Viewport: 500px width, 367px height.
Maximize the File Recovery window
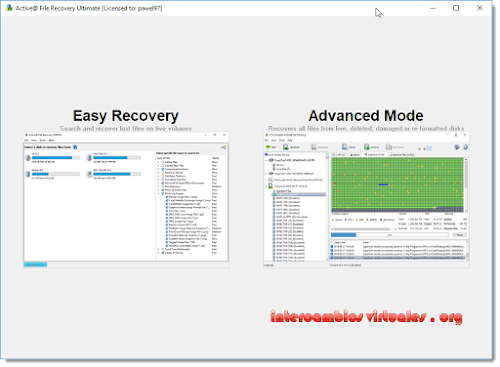[x=456, y=8]
